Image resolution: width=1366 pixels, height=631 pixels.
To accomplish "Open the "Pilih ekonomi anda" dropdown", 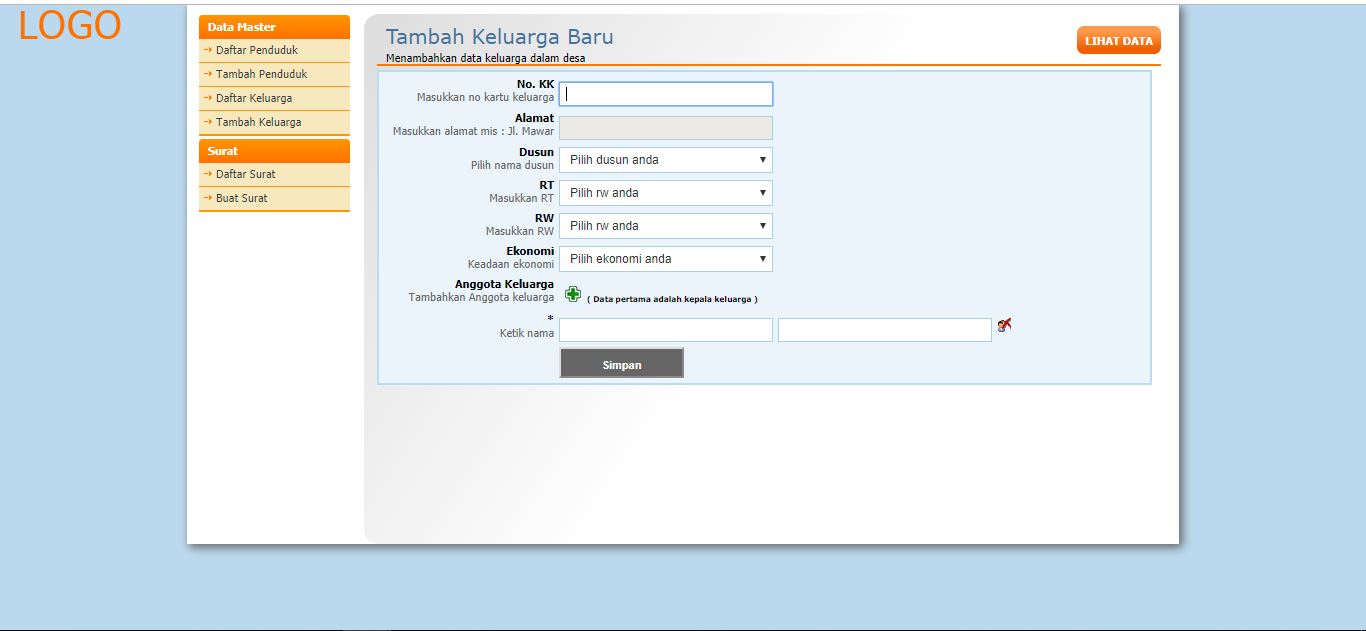I will (666, 258).
